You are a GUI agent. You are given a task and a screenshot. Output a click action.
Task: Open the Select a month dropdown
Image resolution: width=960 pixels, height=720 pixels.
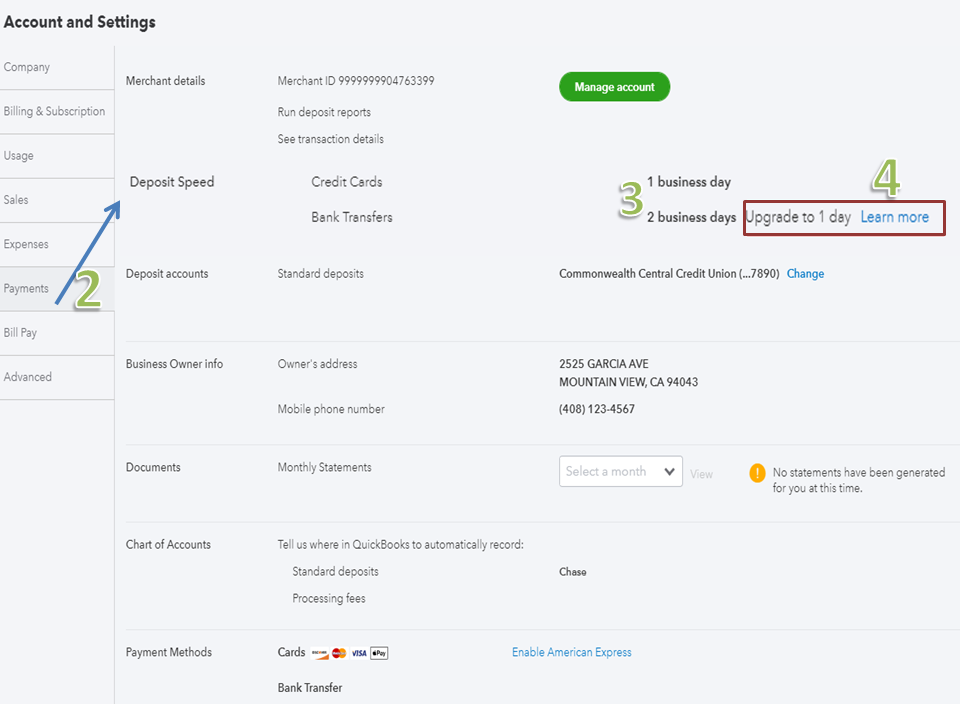620,472
